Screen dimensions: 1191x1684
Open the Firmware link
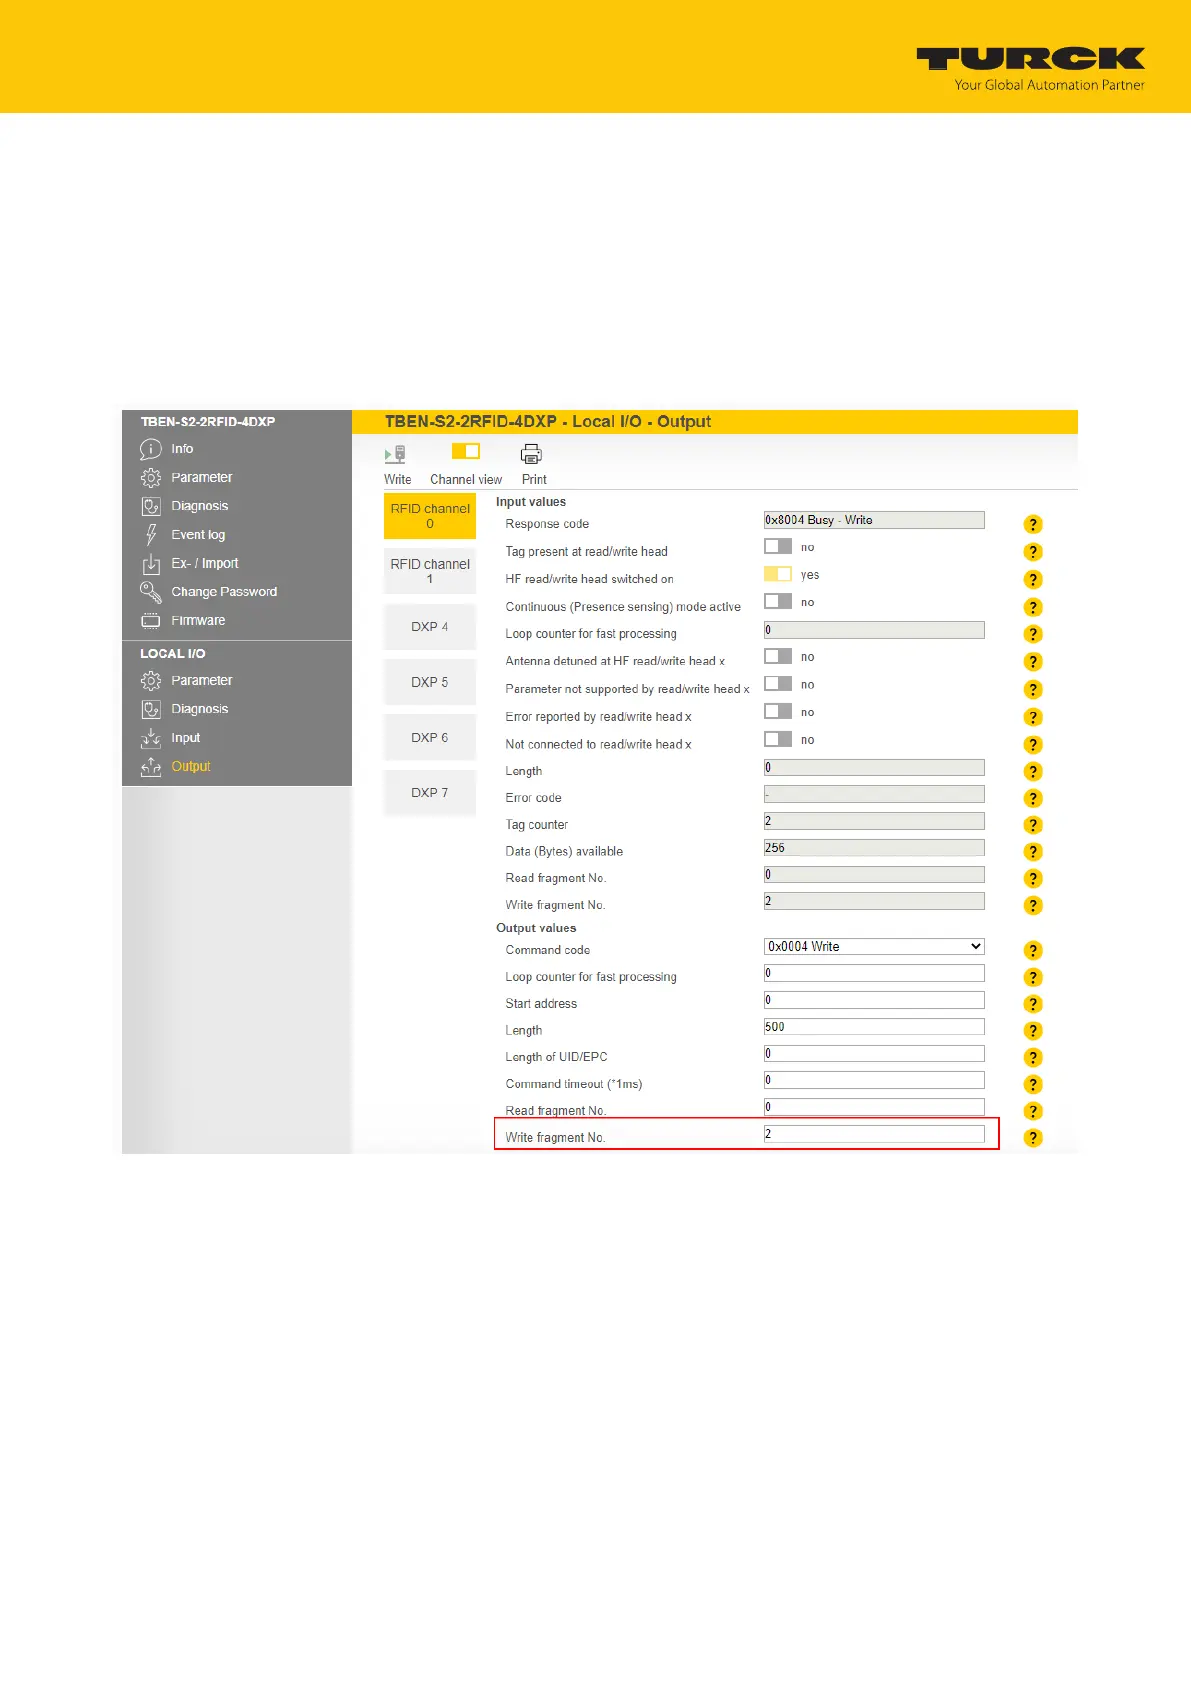pyautogui.click(x=198, y=621)
